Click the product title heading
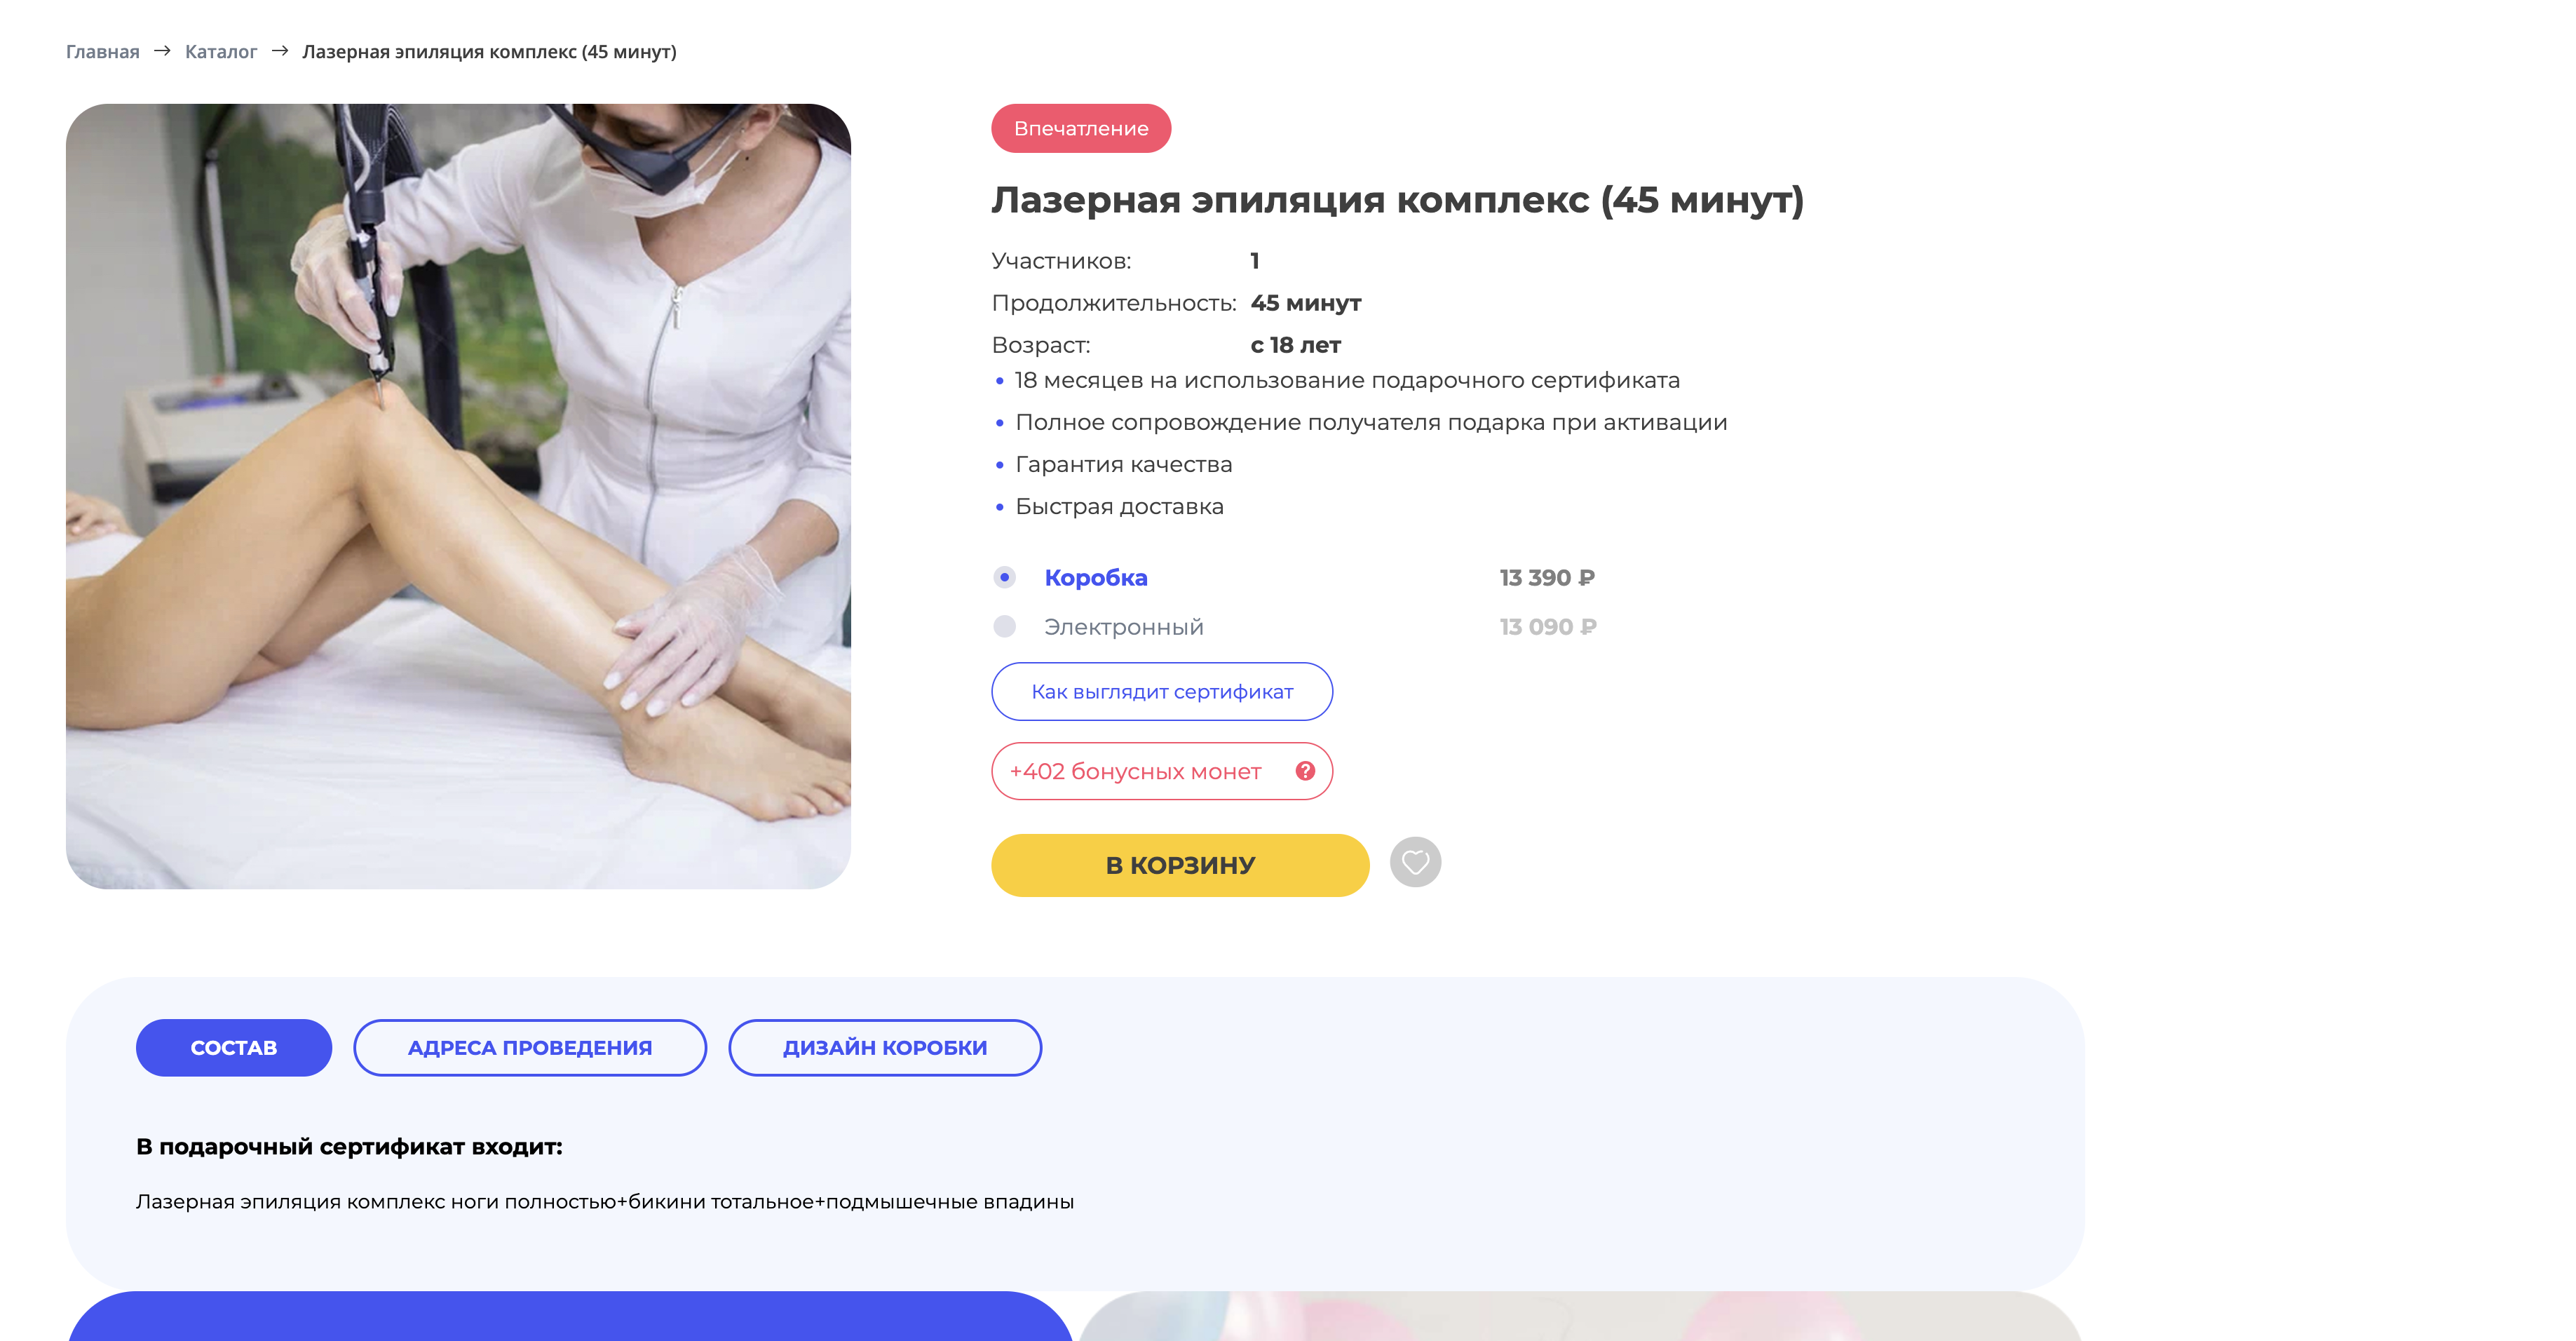Viewport: 2576px width, 1341px height. coord(1397,200)
